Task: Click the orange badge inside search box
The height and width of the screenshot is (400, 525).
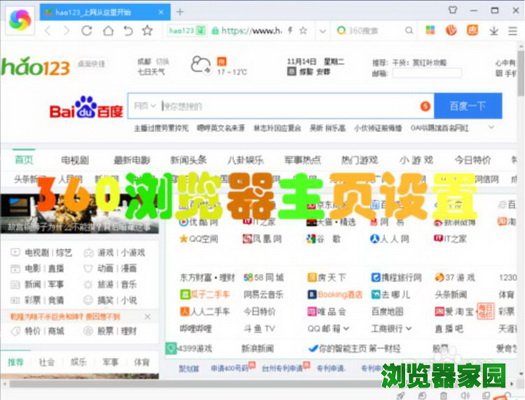Action: point(425,106)
